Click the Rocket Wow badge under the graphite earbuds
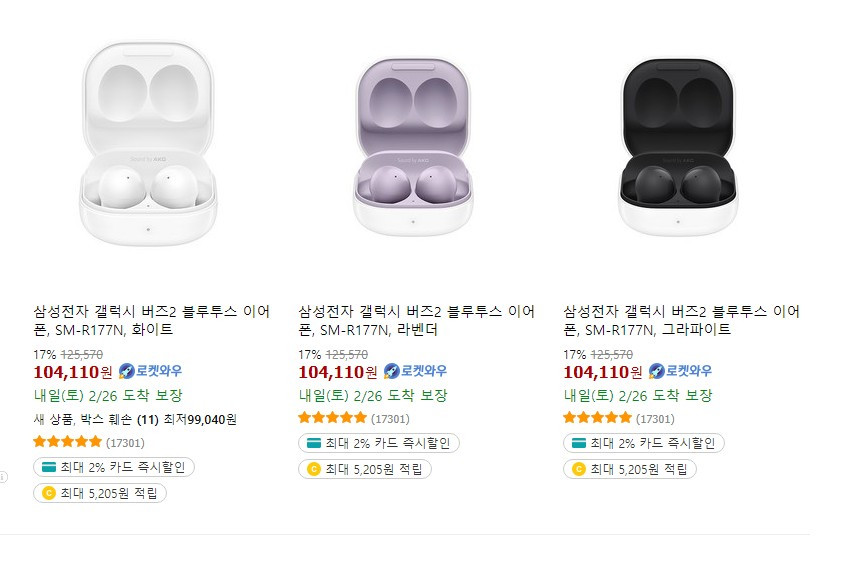The width and height of the screenshot is (850, 562). [680, 371]
